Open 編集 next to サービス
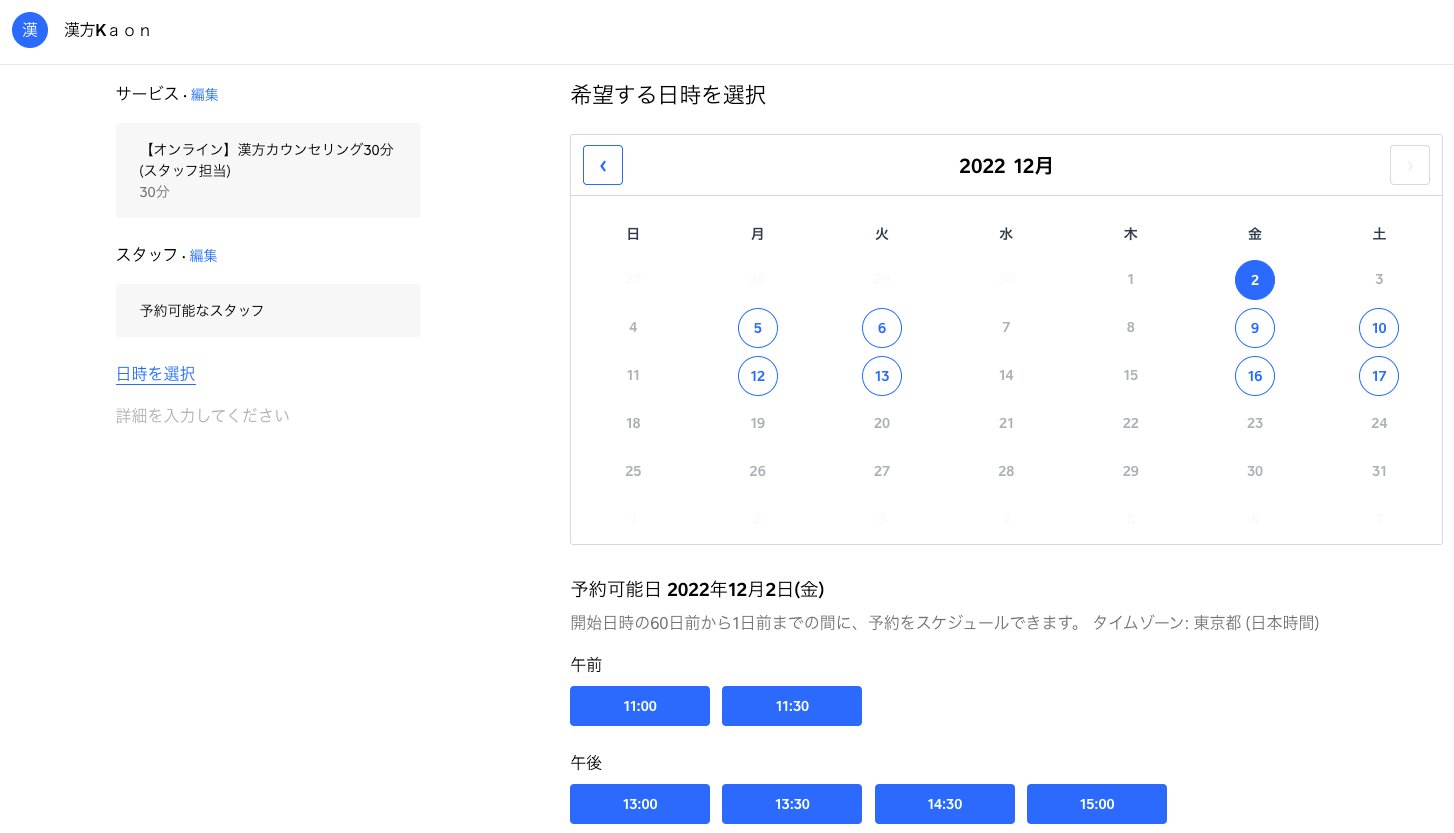Viewport: 1454px width, 833px height. (x=205, y=94)
